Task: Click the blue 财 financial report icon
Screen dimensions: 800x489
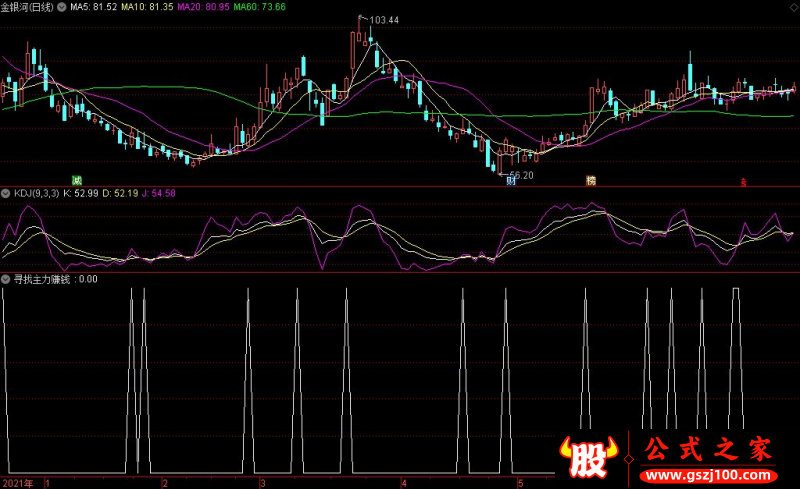Action: click(x=511, y=180)
